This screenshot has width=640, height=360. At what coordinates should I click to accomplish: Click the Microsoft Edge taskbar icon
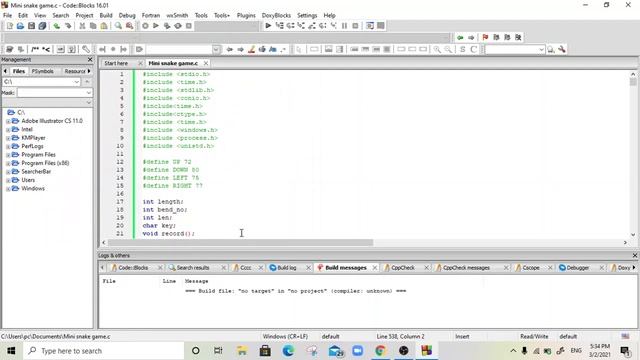[x=288, y=351]
